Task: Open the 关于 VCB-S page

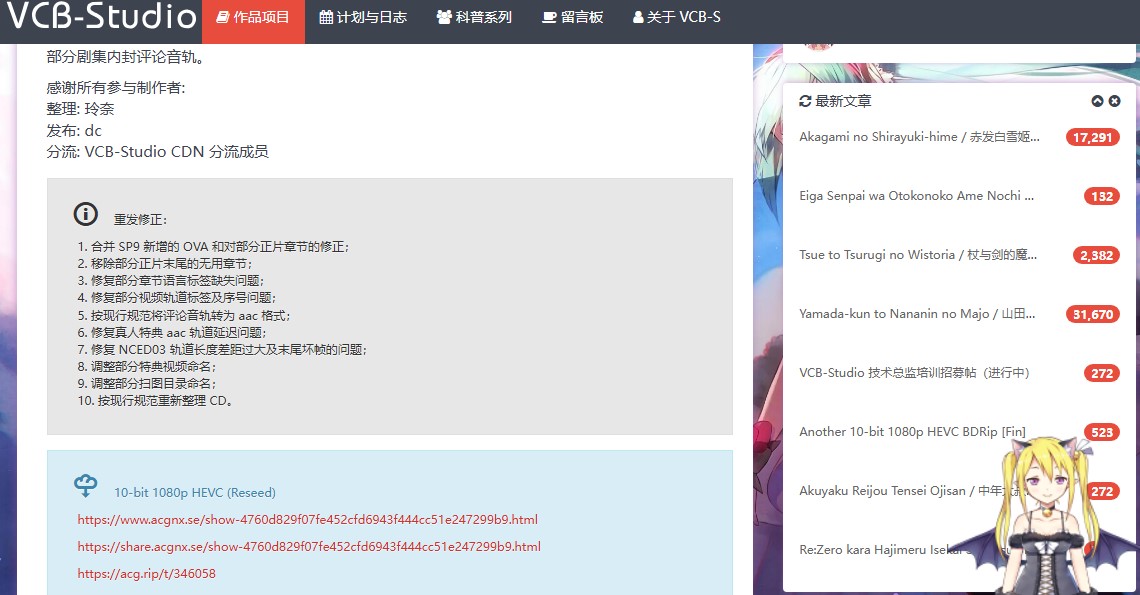Action: (x=676, y=18)
